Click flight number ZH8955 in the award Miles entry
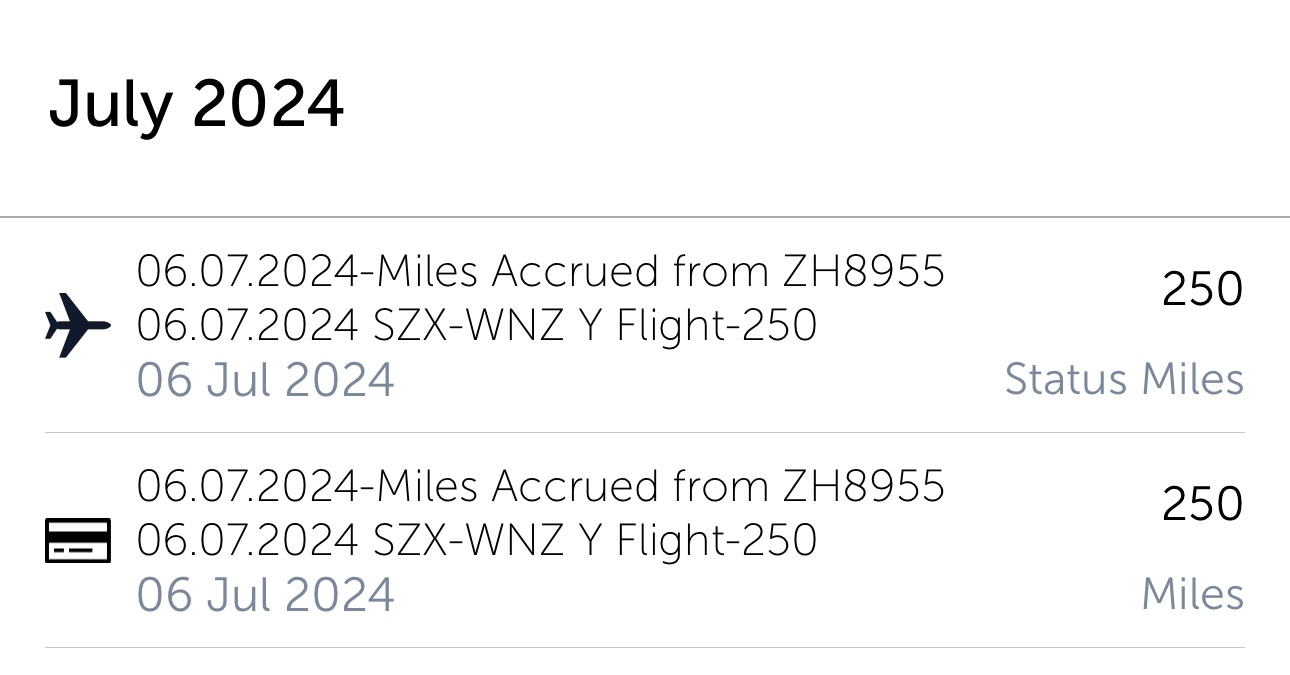Image resolution: width=1290 pixels, height=675 pixels. (x=863, y=486)
